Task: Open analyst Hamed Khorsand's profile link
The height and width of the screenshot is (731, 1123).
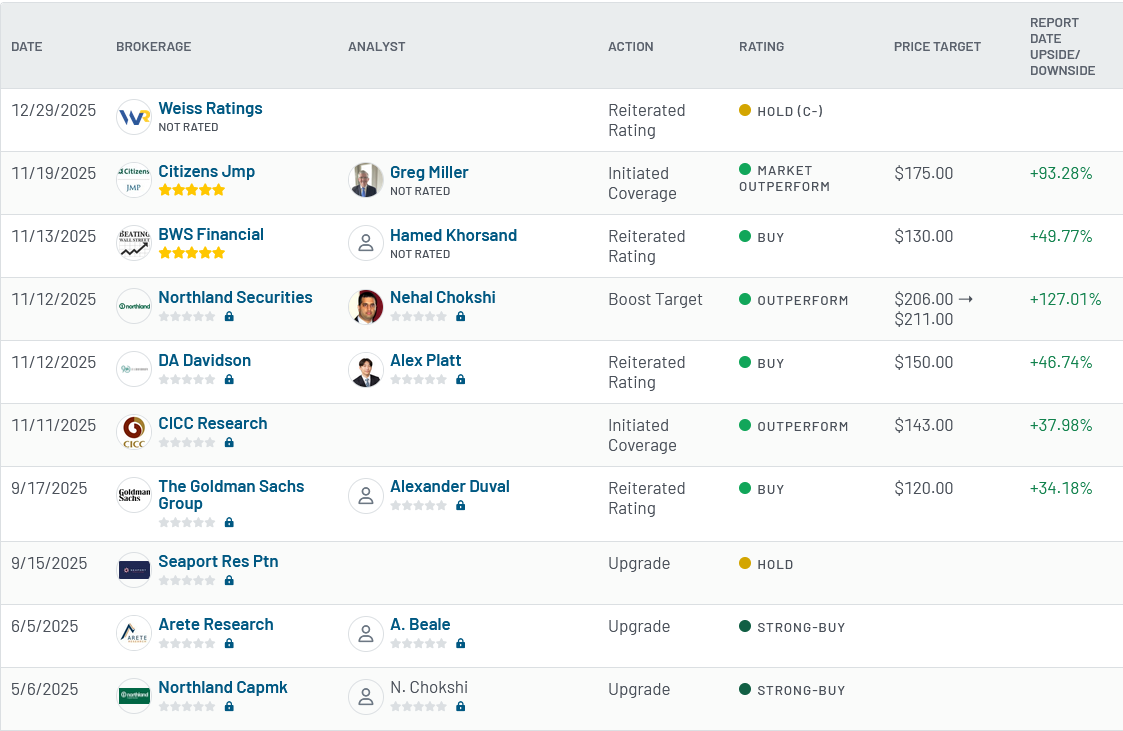Action: click(453, 235)
